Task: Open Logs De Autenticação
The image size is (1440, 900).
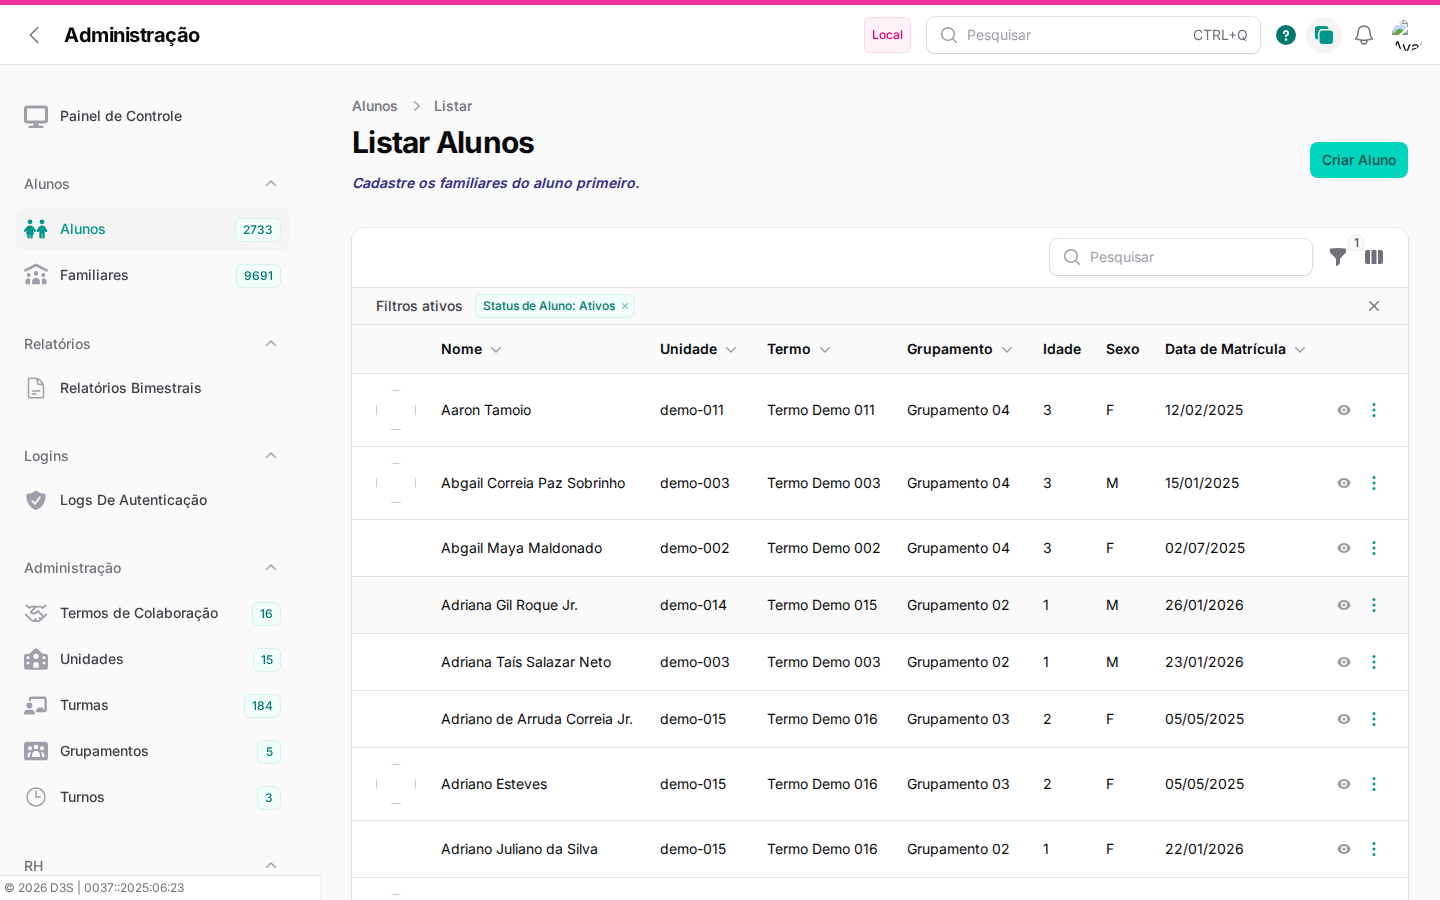Action: 152,500
